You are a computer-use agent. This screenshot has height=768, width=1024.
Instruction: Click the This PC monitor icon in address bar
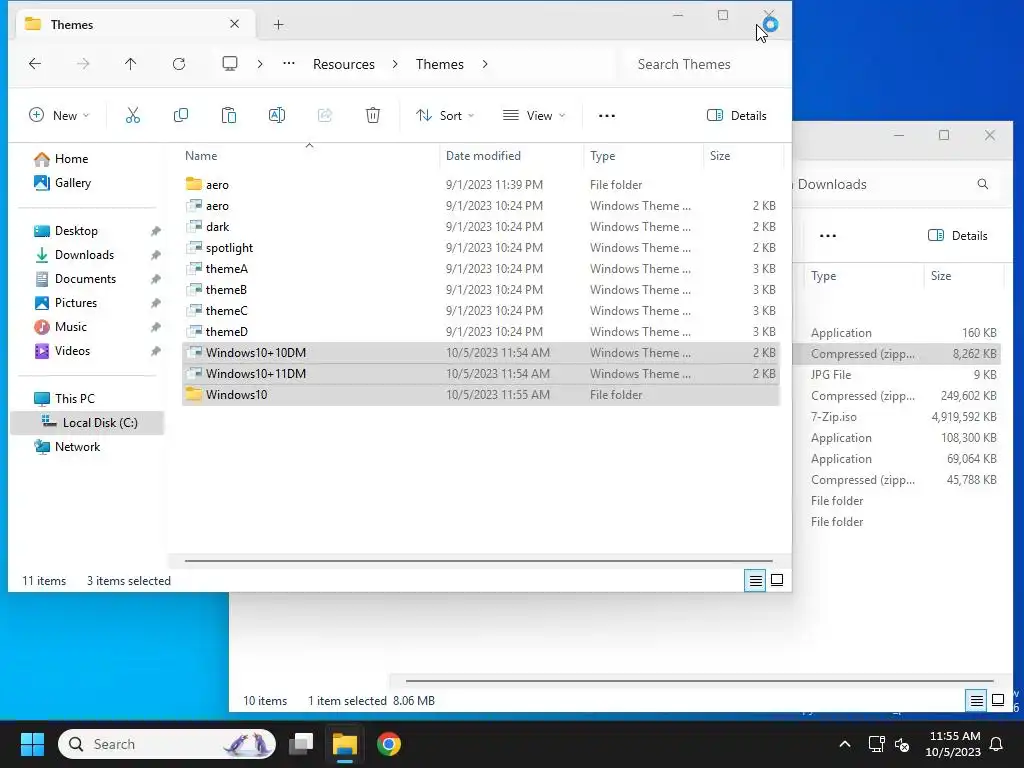point(230,63)
